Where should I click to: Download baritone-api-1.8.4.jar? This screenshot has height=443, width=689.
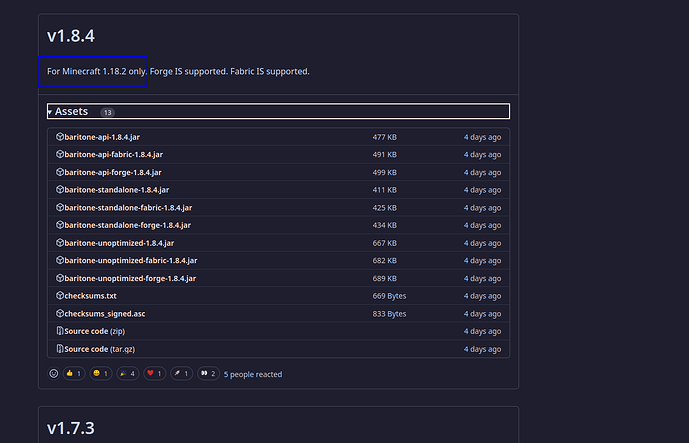pos(104,136)
